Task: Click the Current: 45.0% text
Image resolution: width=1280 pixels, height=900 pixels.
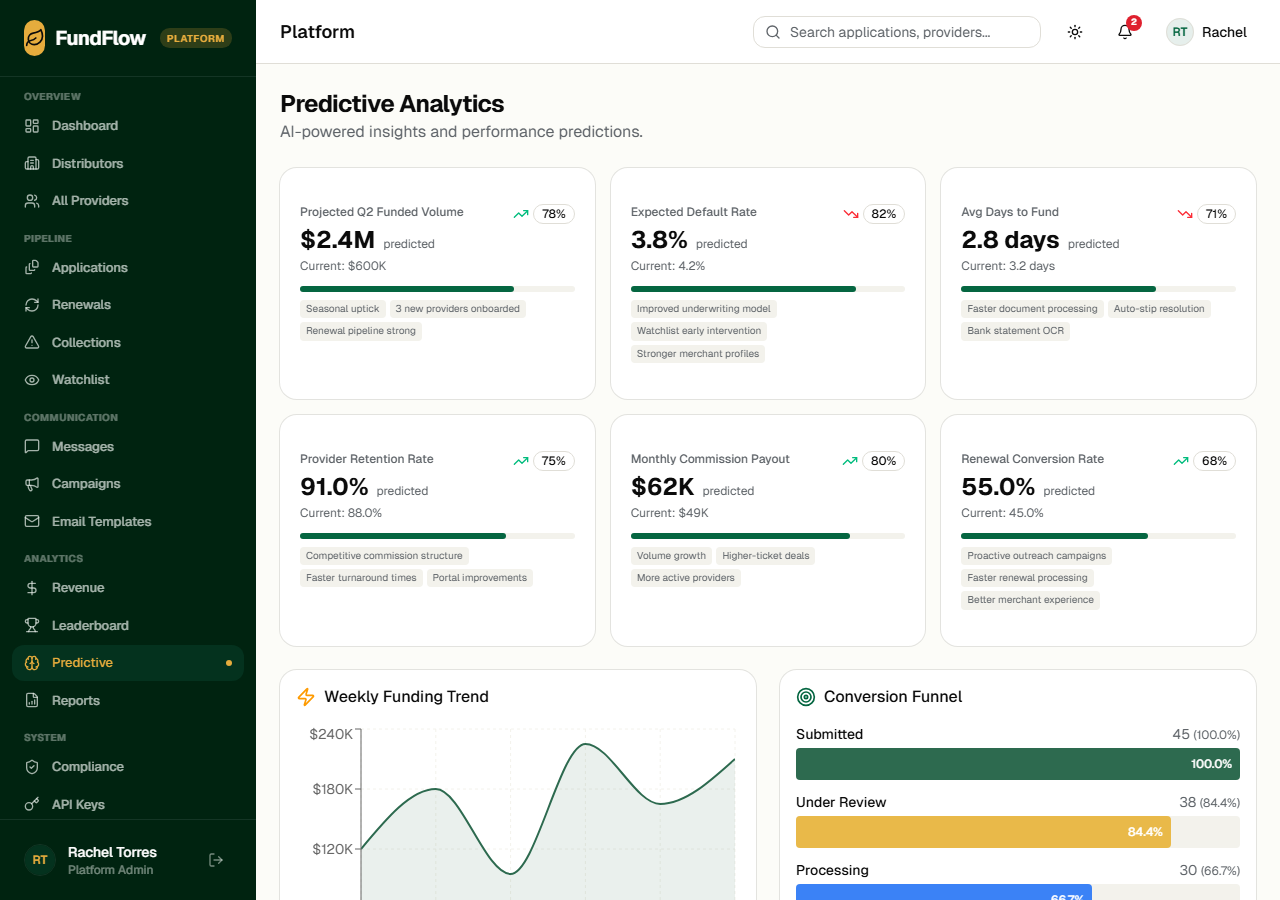Action: [x=1002, y=513]
